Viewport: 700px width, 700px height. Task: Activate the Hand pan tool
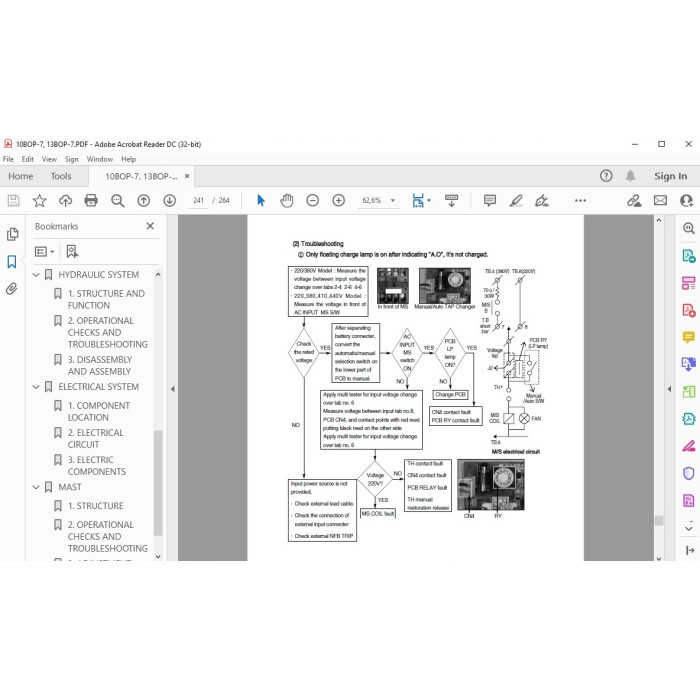pyautogui.click(x=287, y=200)
